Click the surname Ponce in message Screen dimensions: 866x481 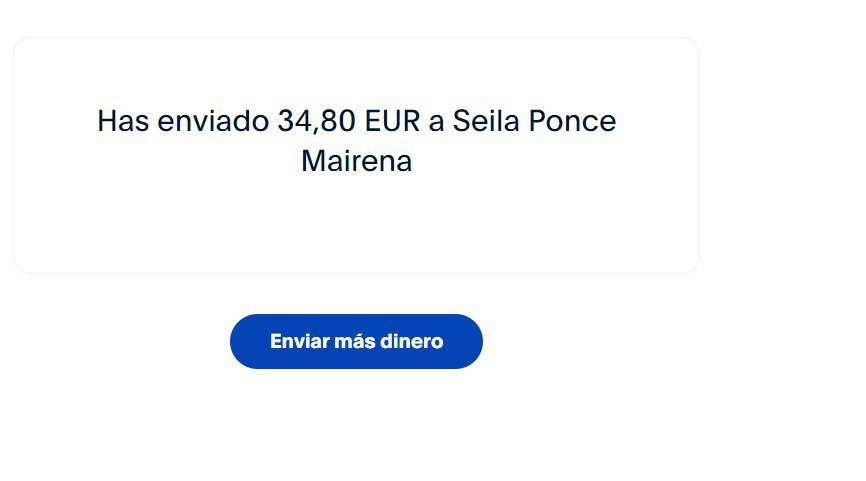click(x=572, y=121)
